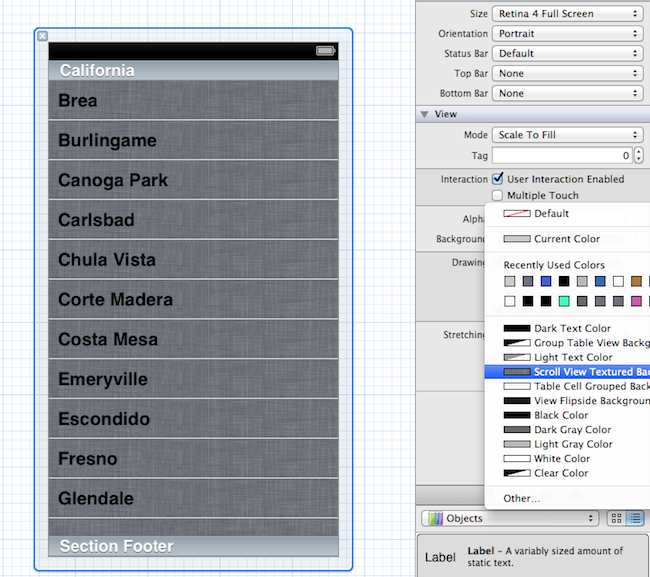Open the Status Bar dropdown set to Default

tap(568, 53)
